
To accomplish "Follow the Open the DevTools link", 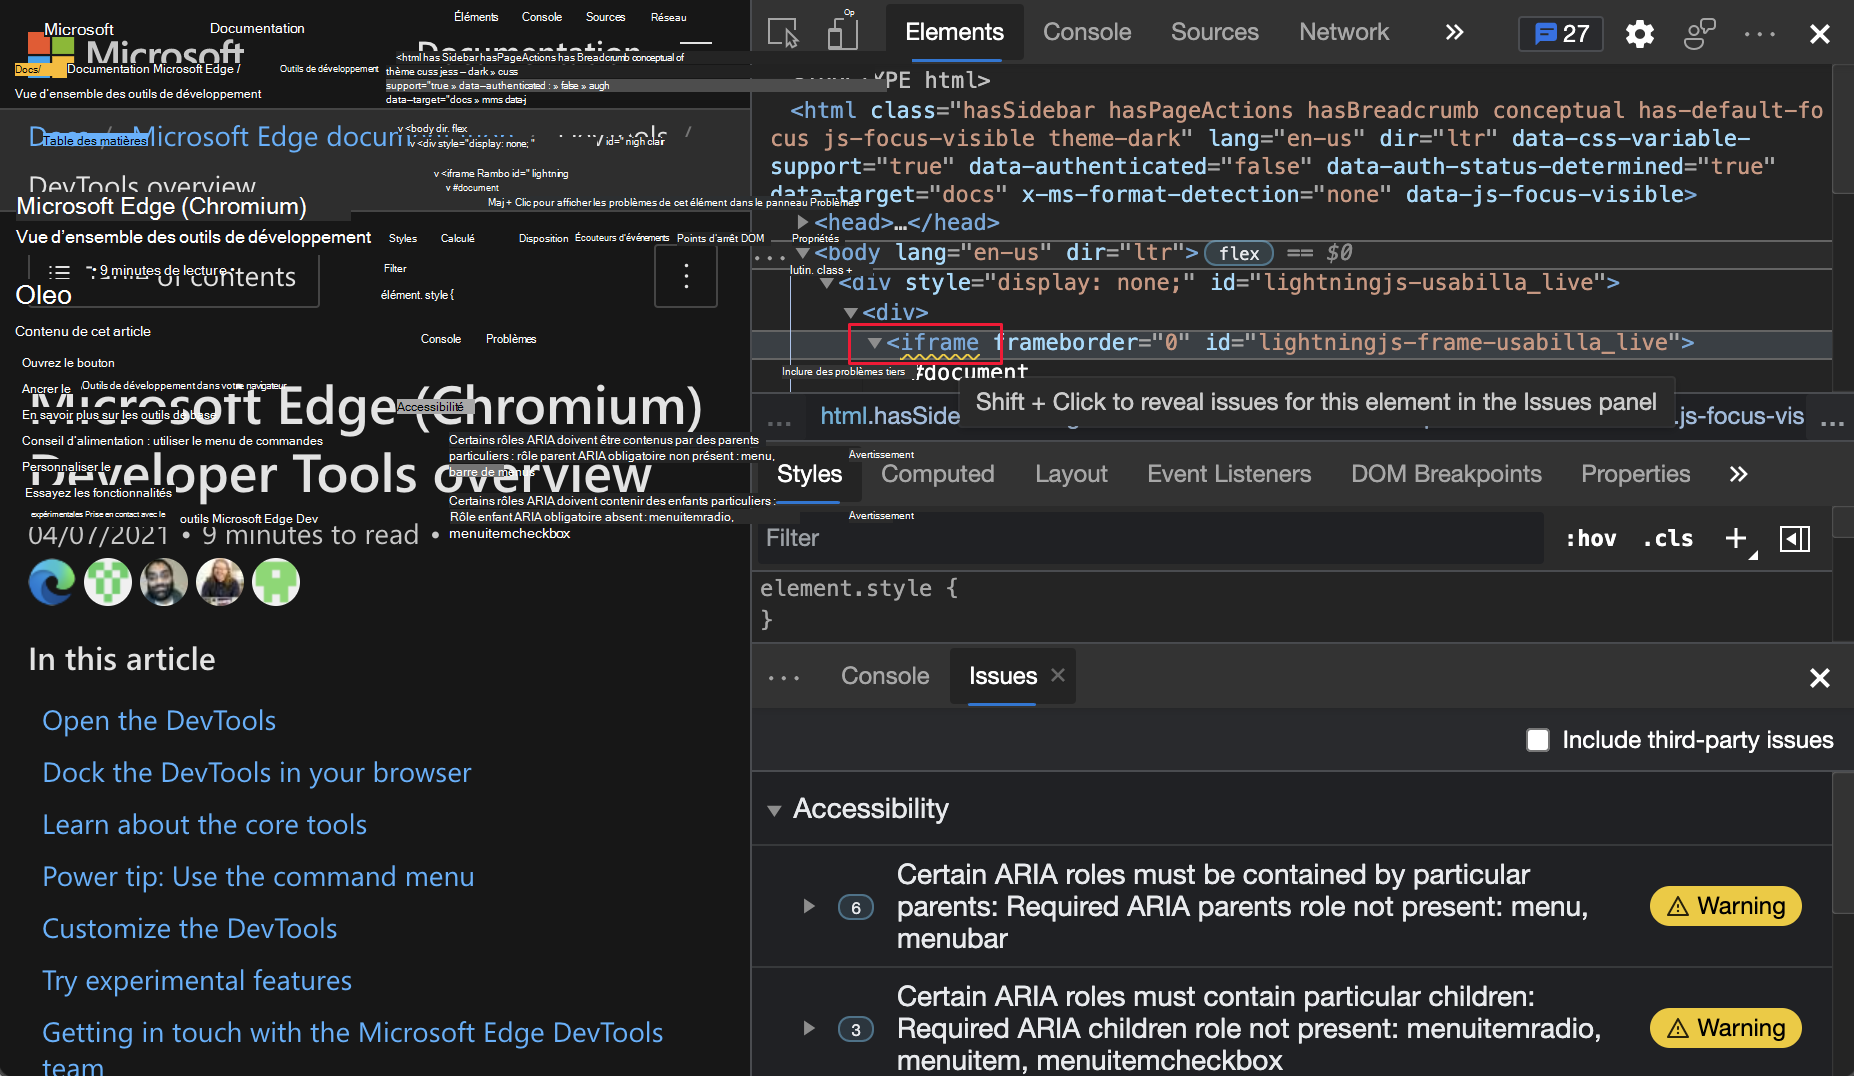I will (x=159, y=721).
